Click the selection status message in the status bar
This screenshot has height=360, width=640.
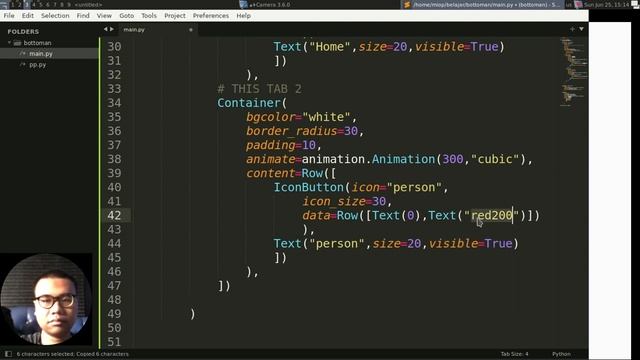tap(73, 354)
